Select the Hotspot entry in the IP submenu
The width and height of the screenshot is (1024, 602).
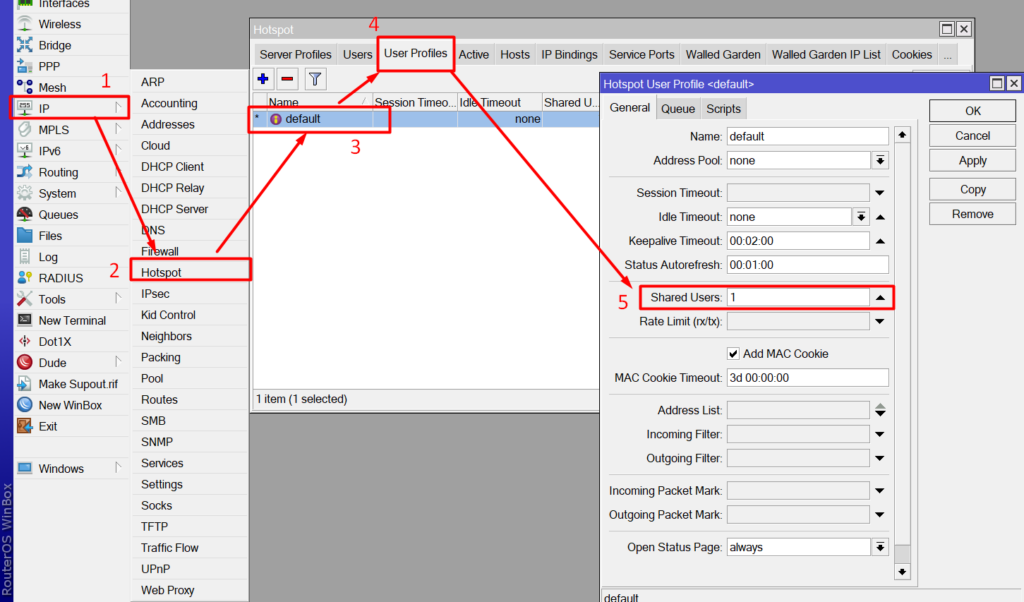pos(189,272)
